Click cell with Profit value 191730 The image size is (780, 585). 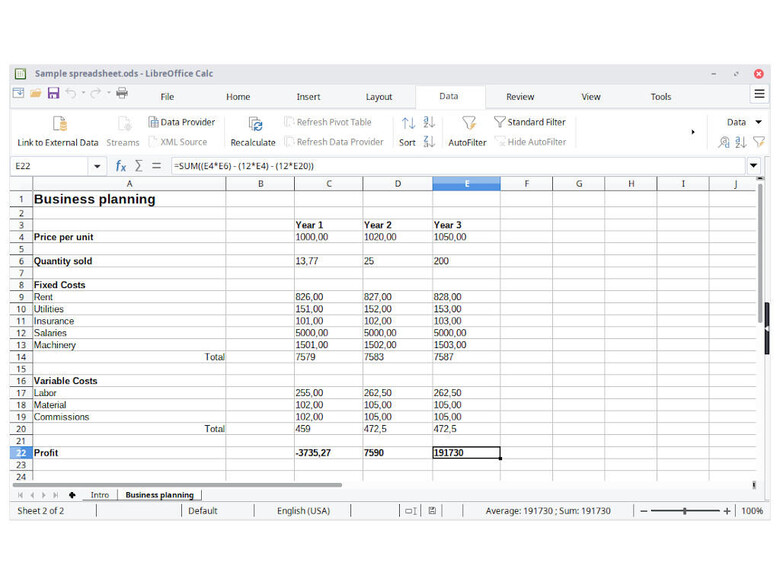(x=466, y=453)
